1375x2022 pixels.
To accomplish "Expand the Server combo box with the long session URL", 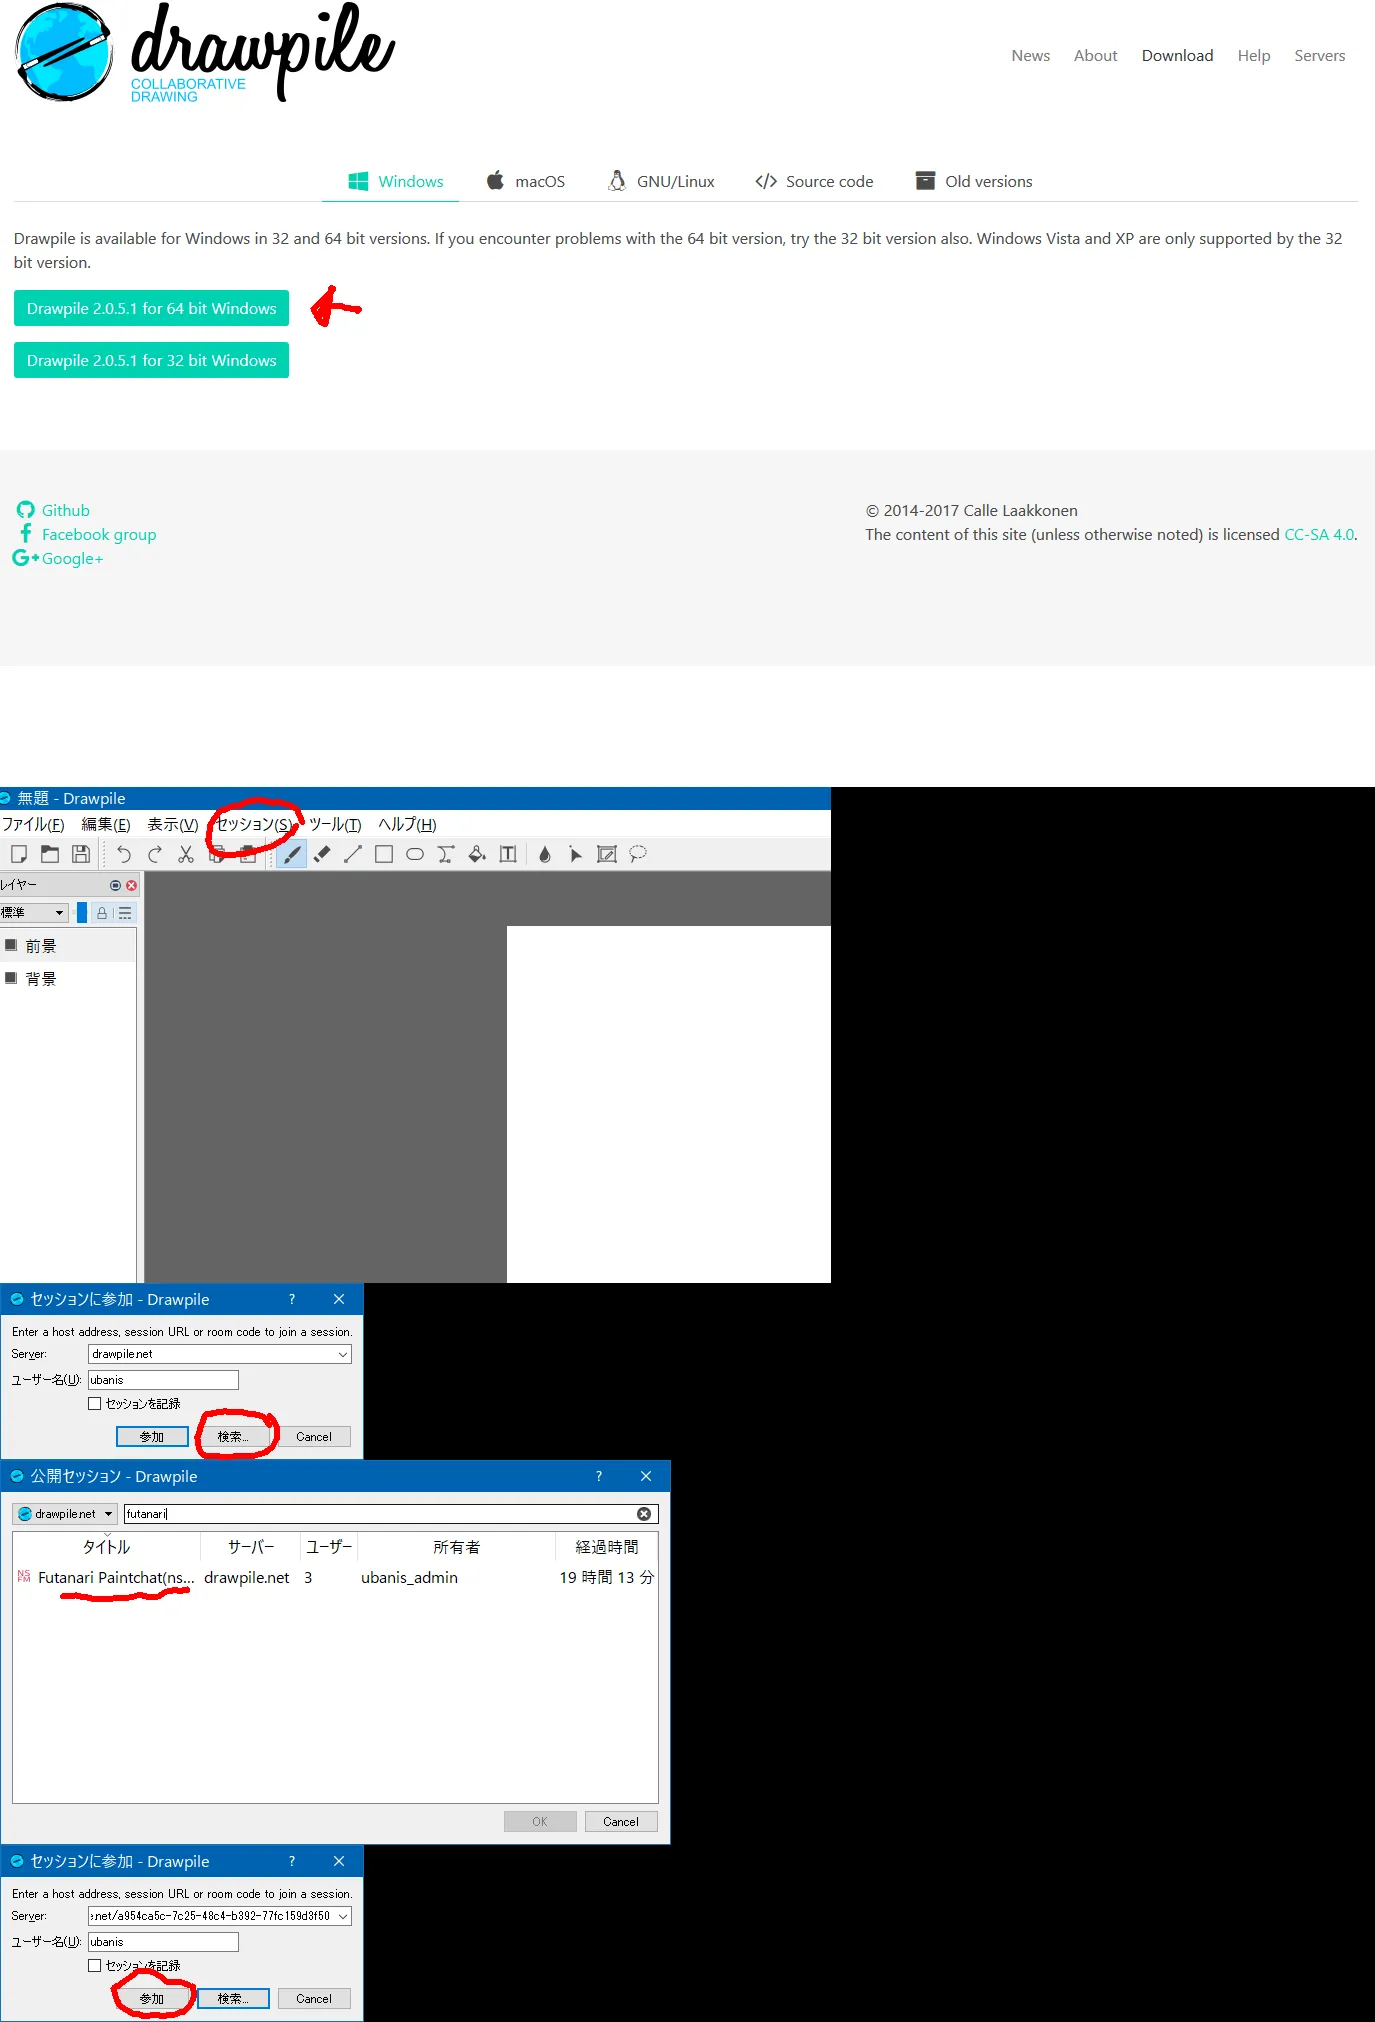I will point(343,1916).
